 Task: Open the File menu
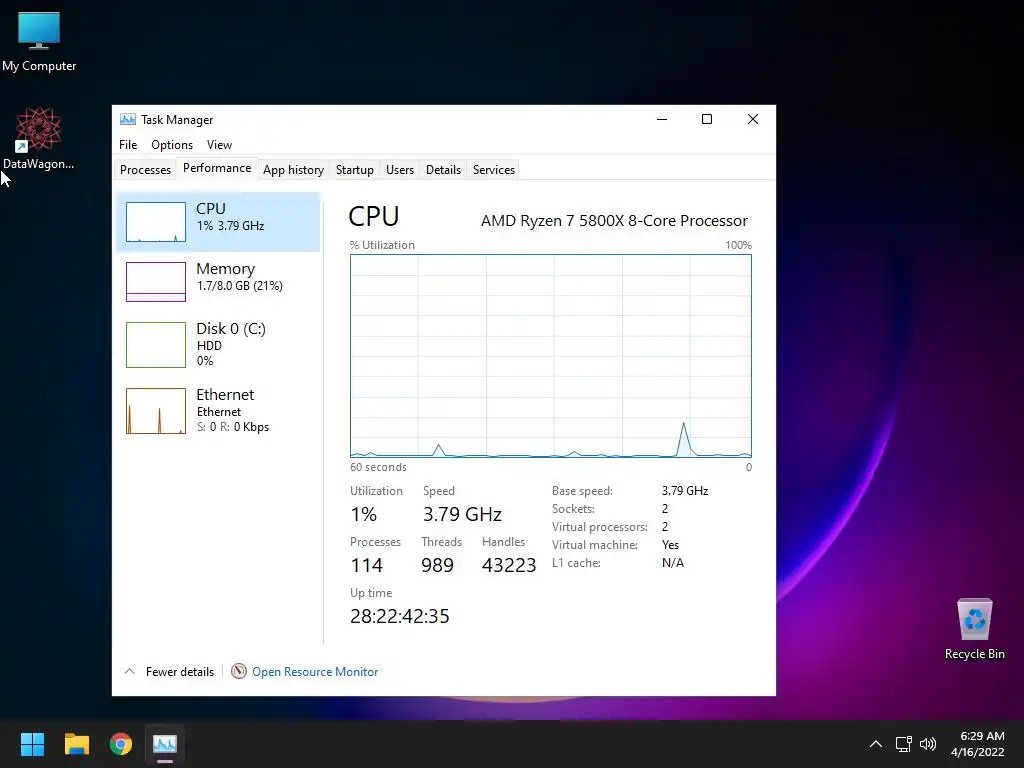[x=128, y=145]
